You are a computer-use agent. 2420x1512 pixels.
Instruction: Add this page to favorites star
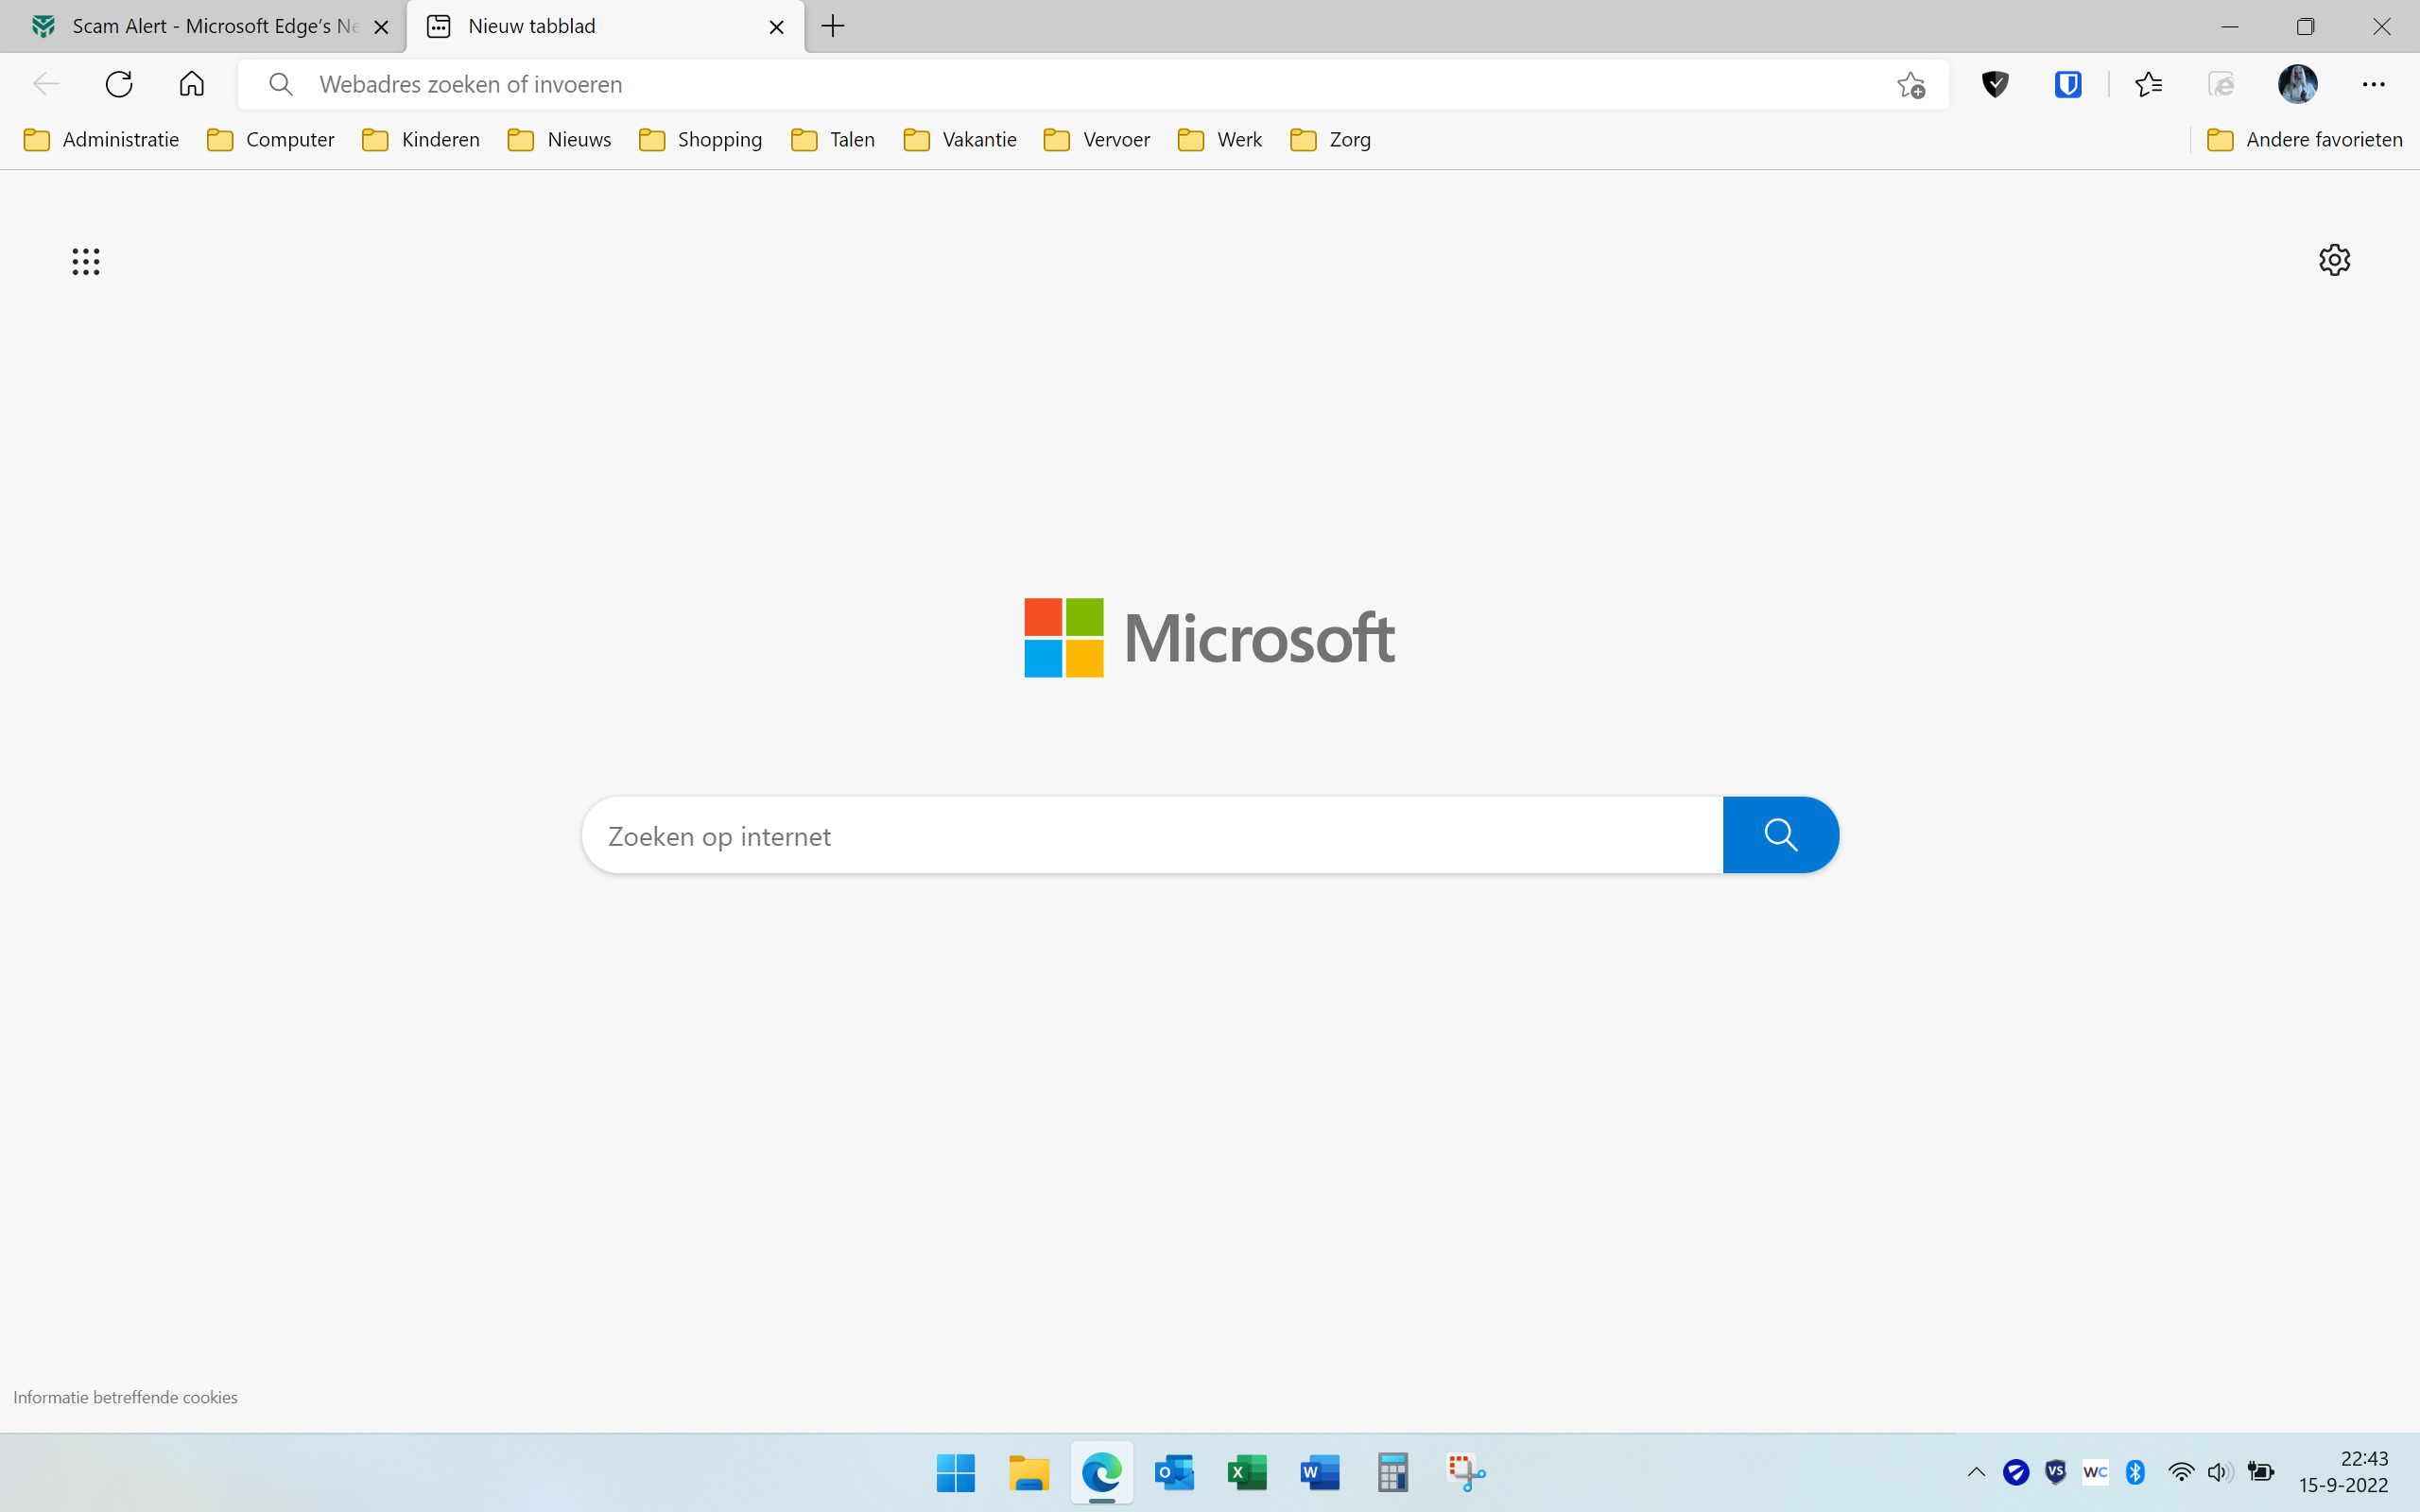pos(1911,85)
